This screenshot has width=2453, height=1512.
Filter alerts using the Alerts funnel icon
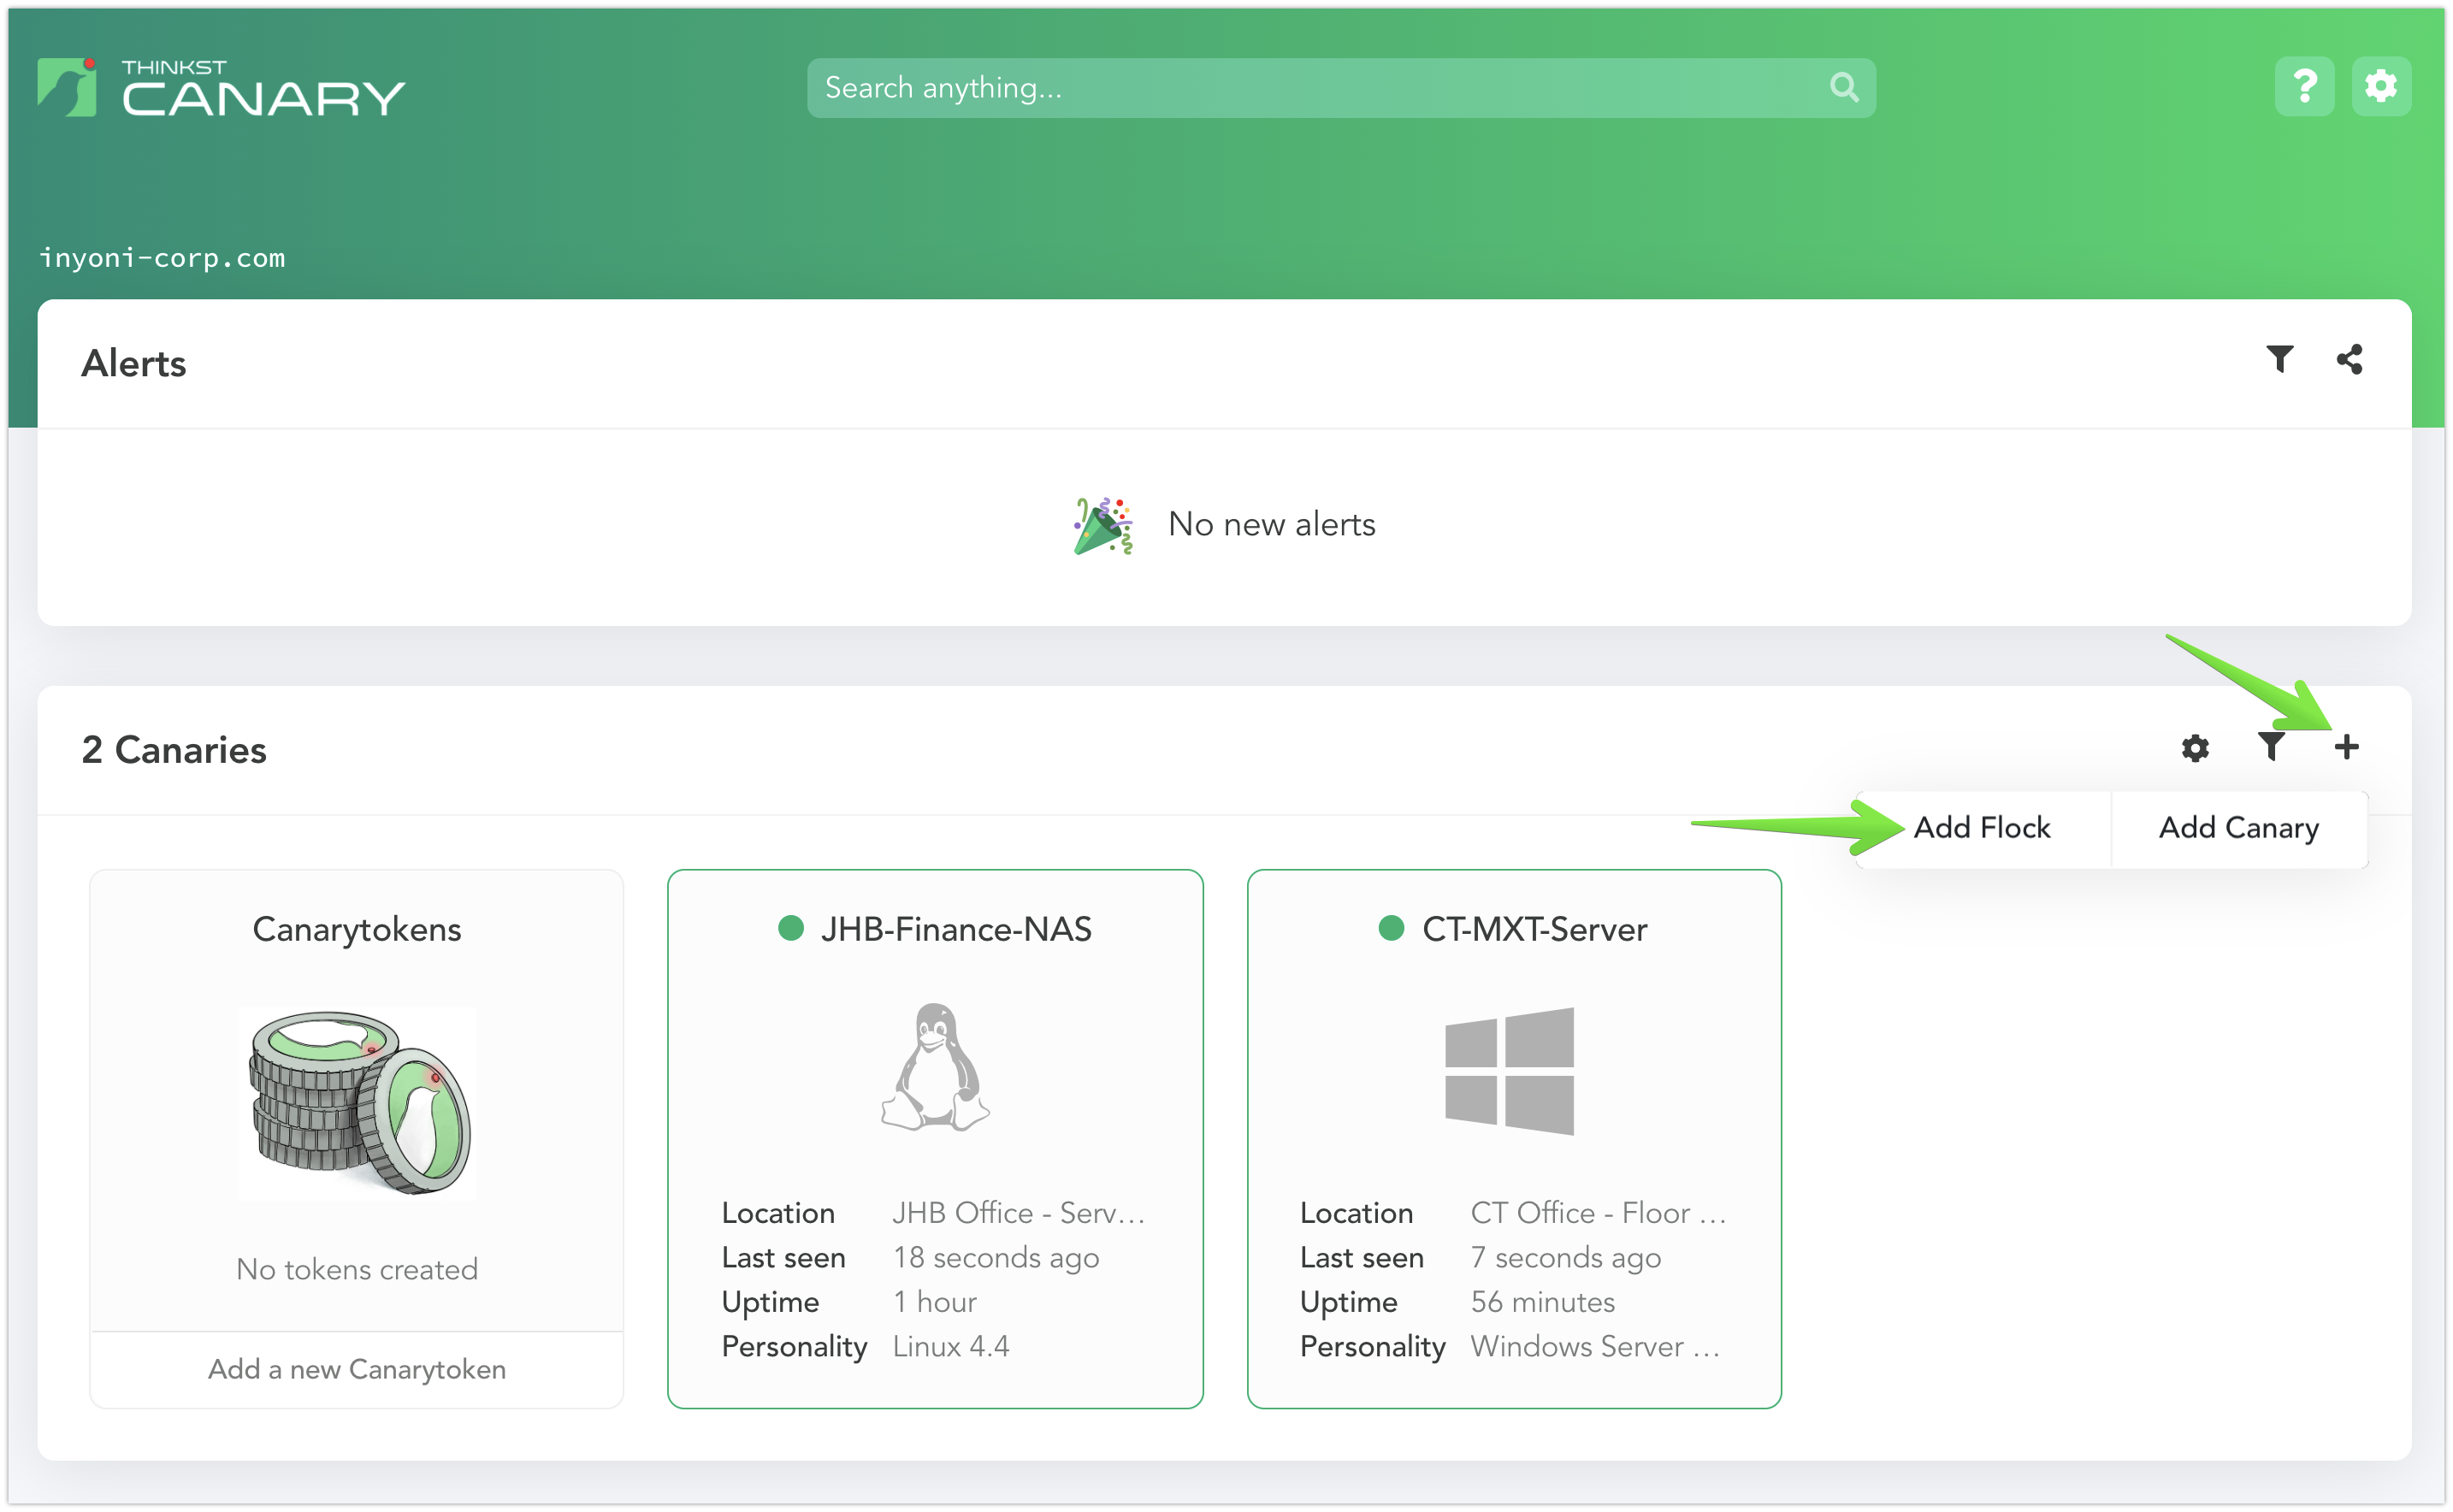[2279, 359]
